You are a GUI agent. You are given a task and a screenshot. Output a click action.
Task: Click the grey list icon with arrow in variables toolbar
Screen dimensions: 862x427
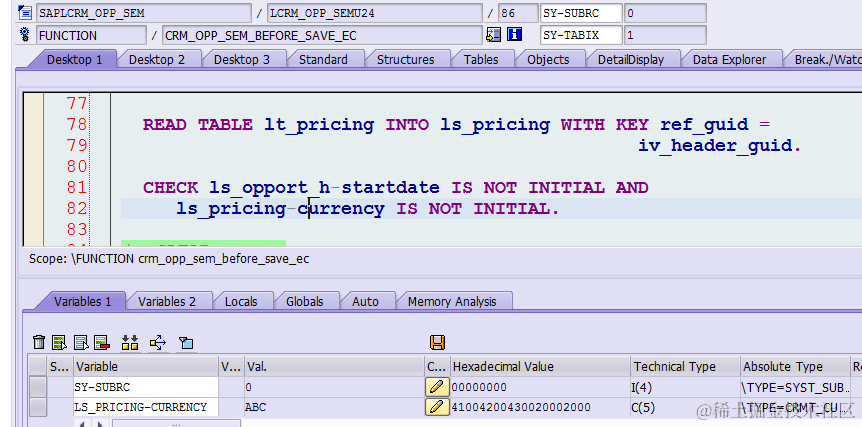pos(81,342)
